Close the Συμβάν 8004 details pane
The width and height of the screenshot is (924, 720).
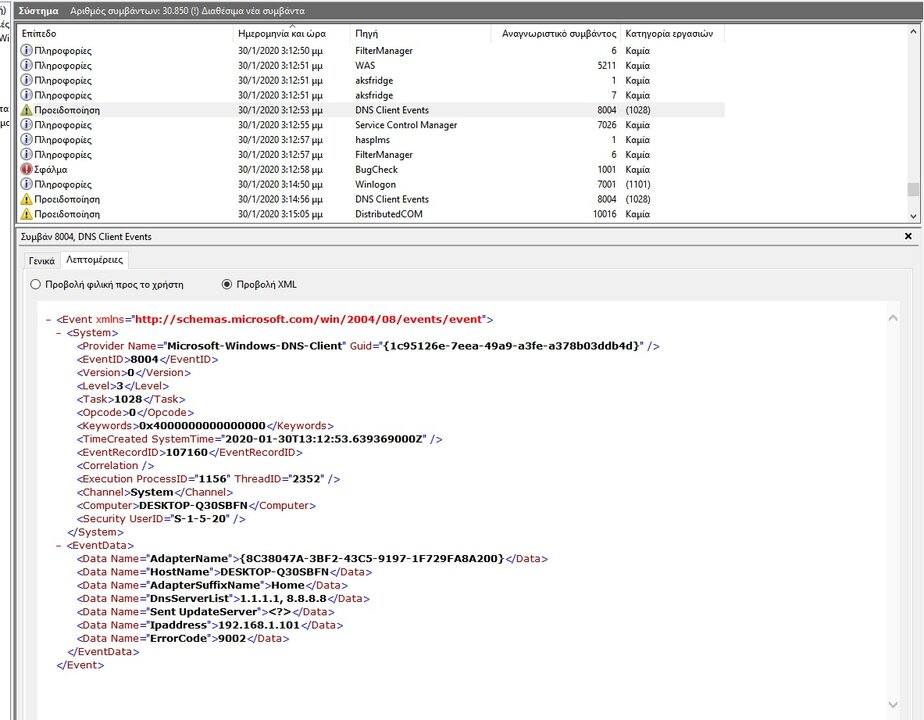(x=908, y=237)
